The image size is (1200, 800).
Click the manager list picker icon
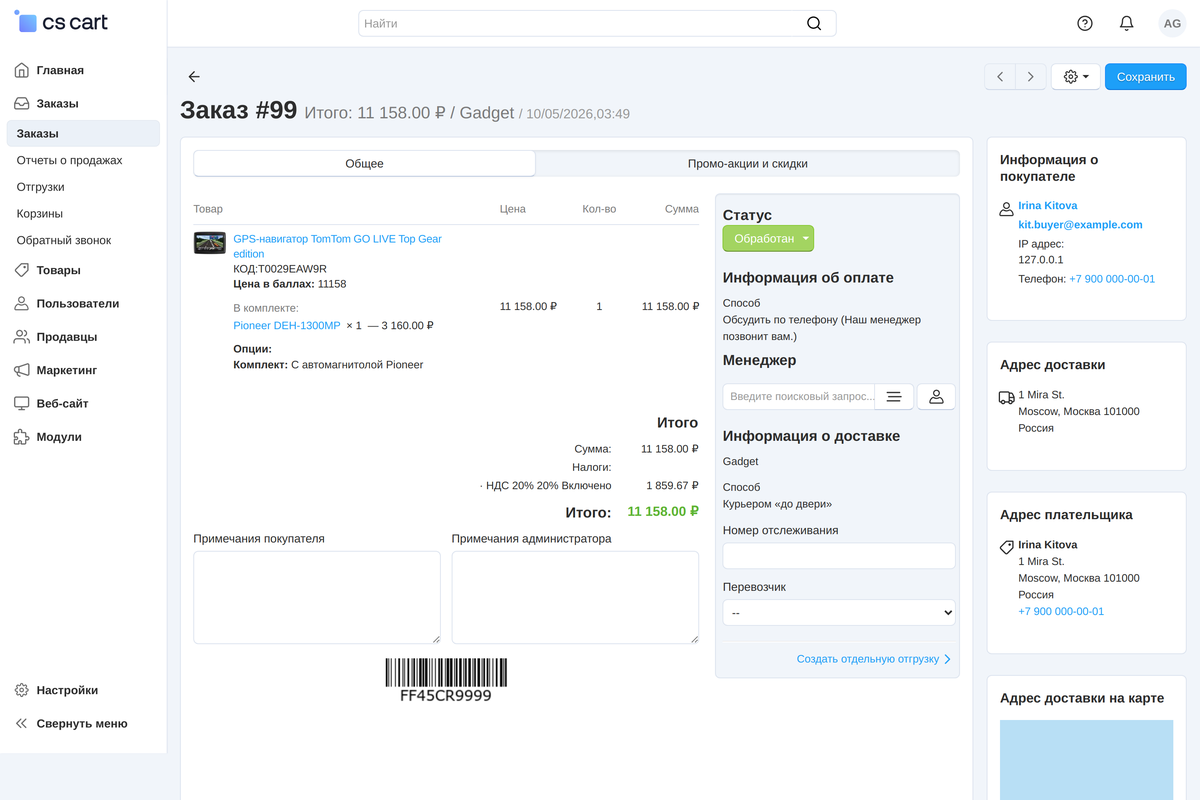pos(894,397)
